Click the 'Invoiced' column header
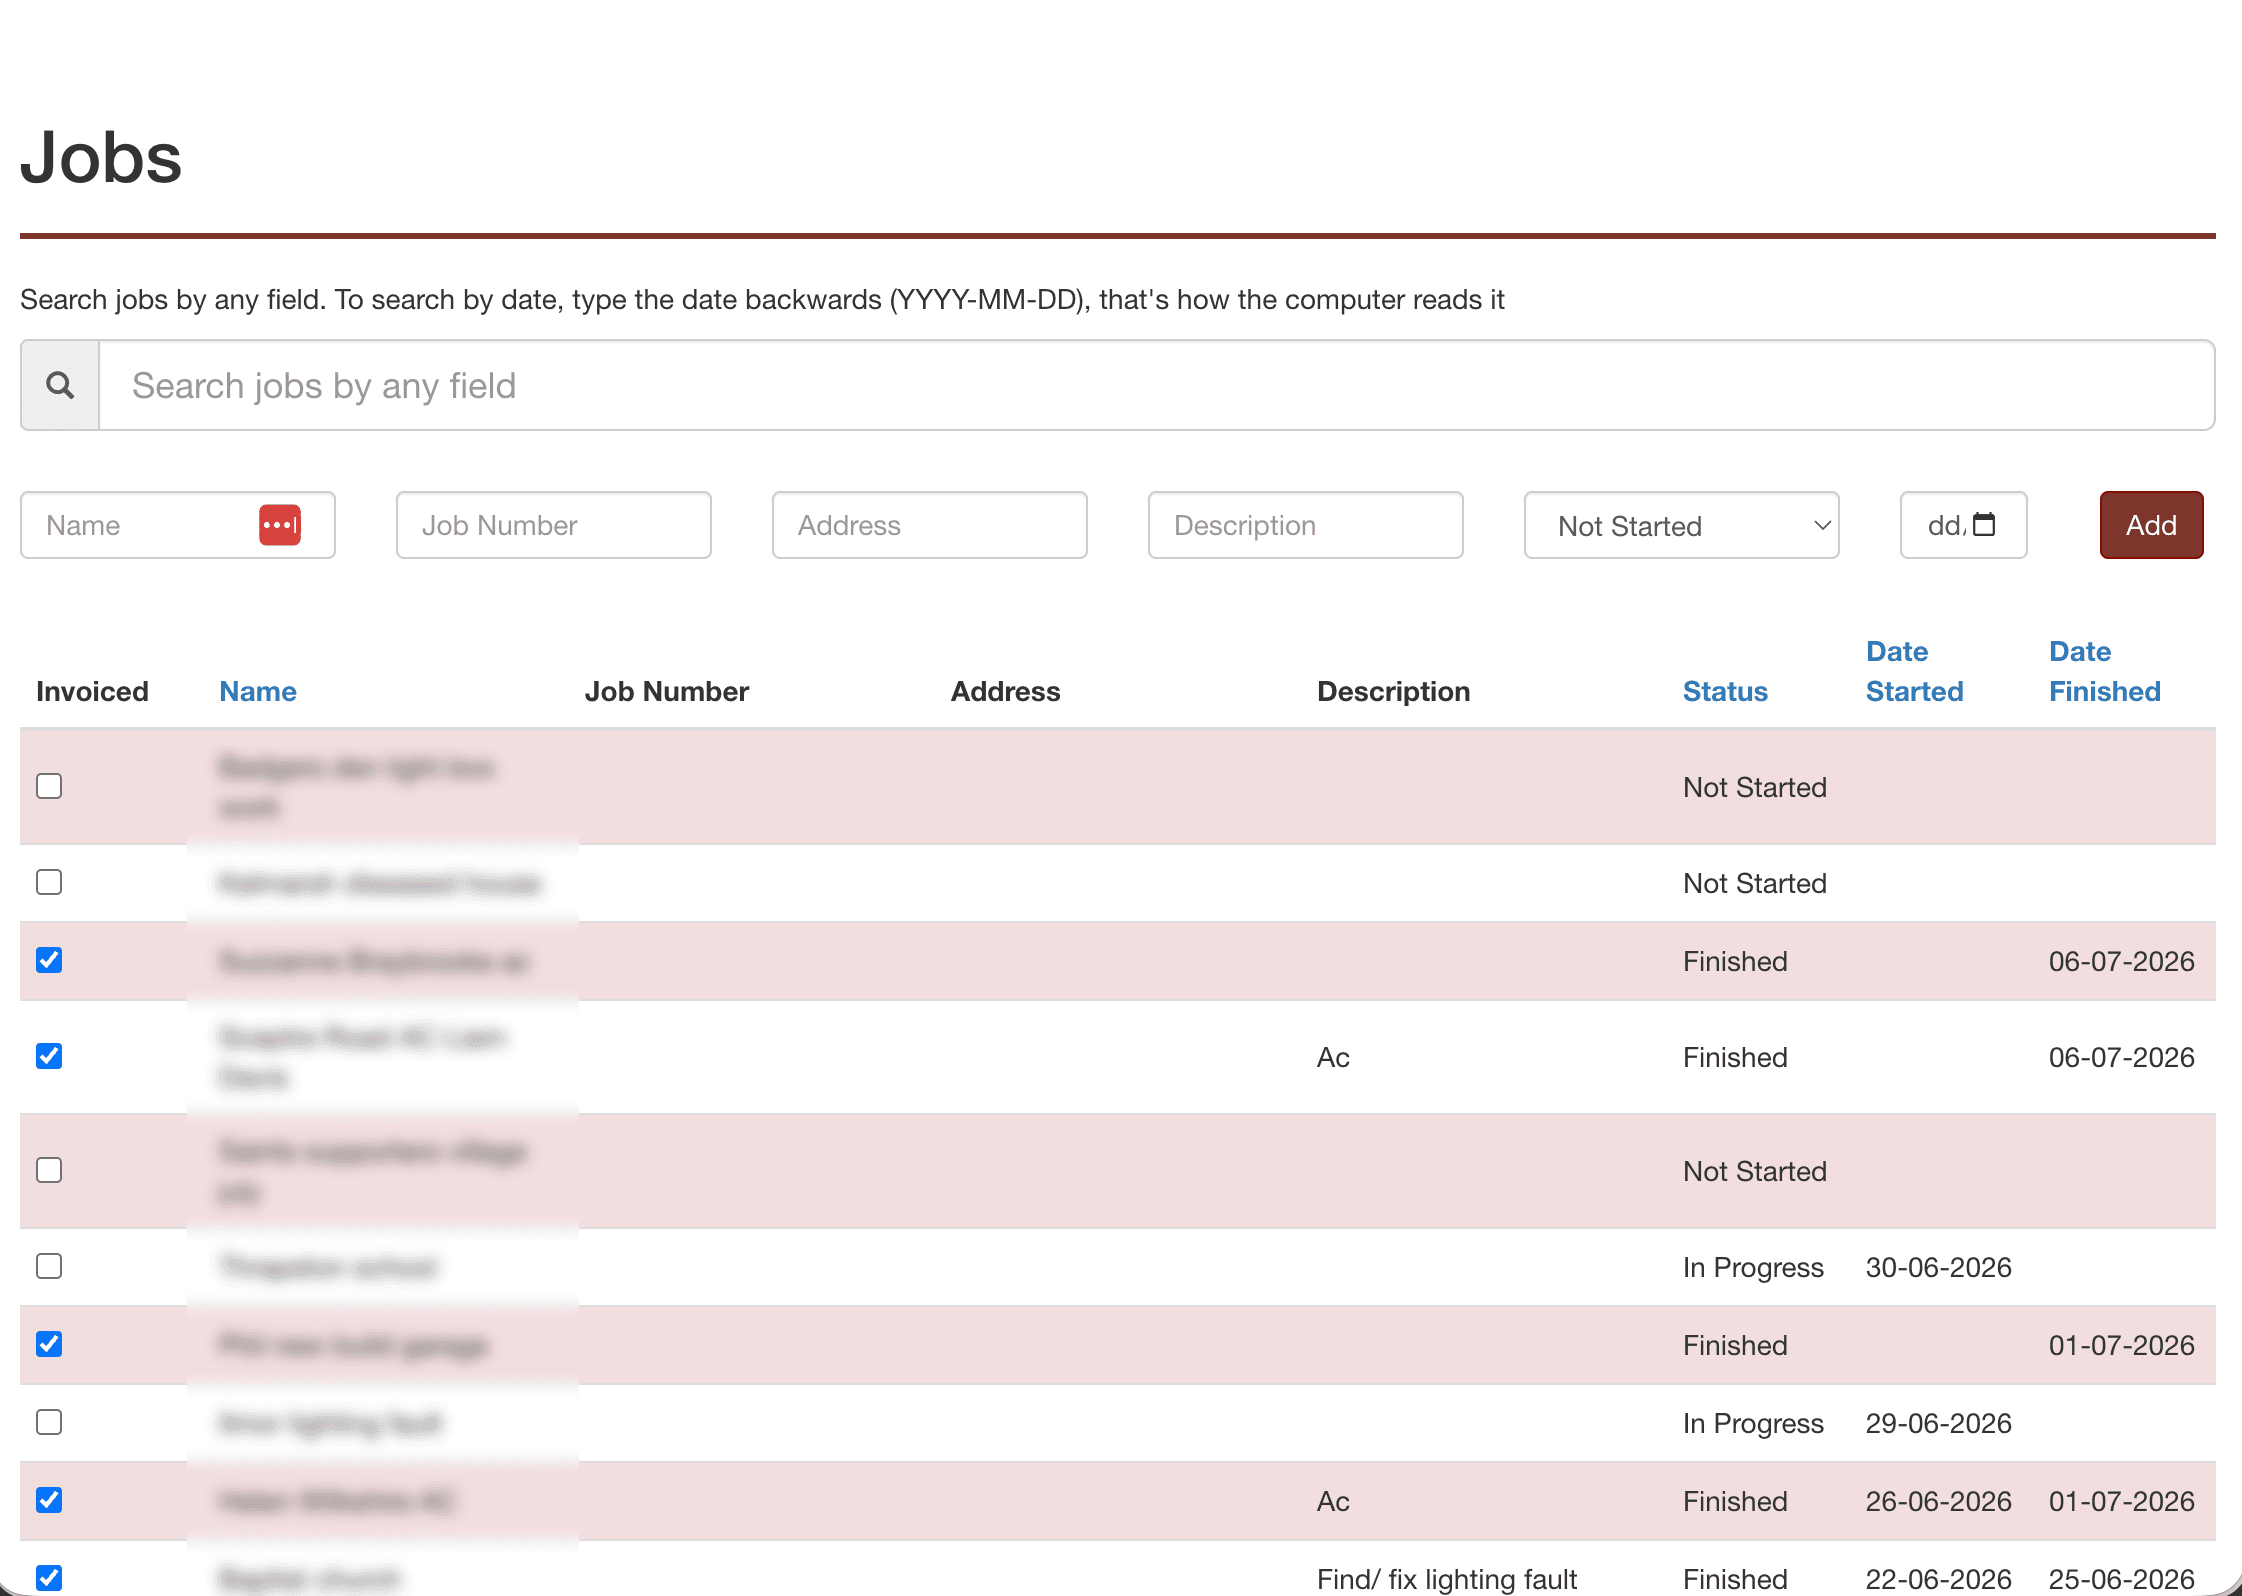The height and width of the screenshot is (1596, 2242). [x=92, y=691]
